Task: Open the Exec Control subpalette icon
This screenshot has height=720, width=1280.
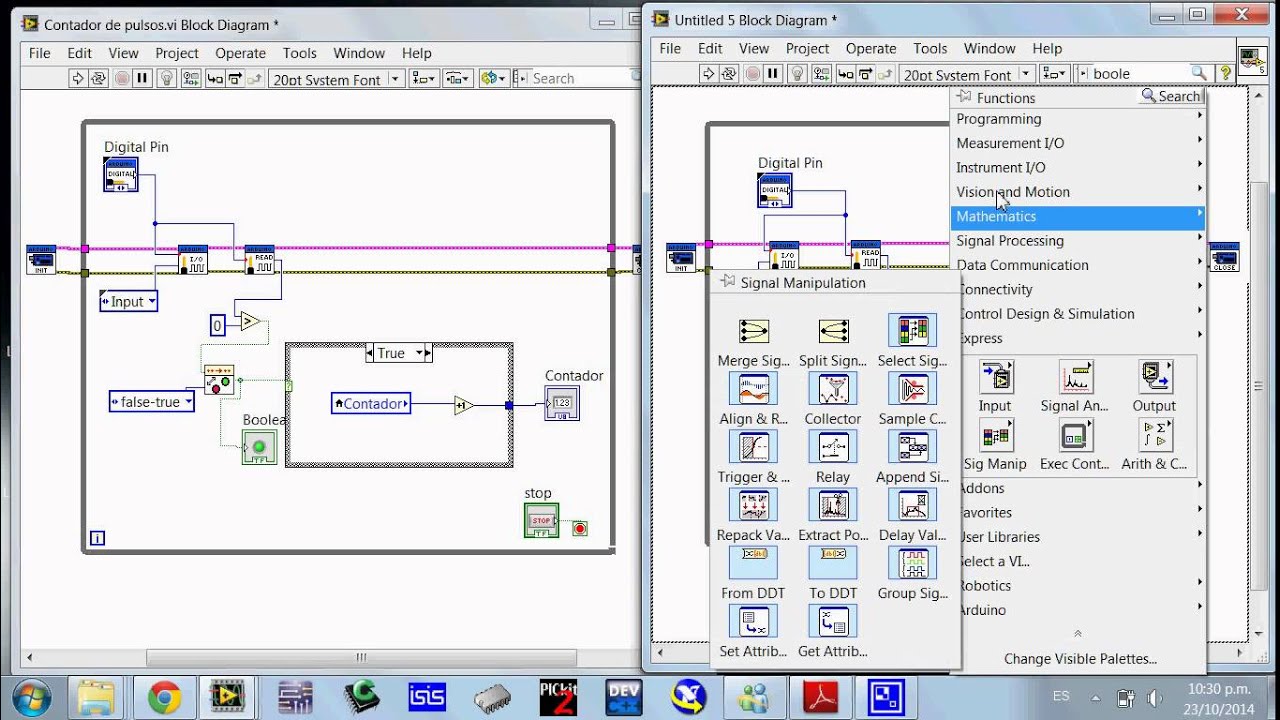Action: (1074, 435)
